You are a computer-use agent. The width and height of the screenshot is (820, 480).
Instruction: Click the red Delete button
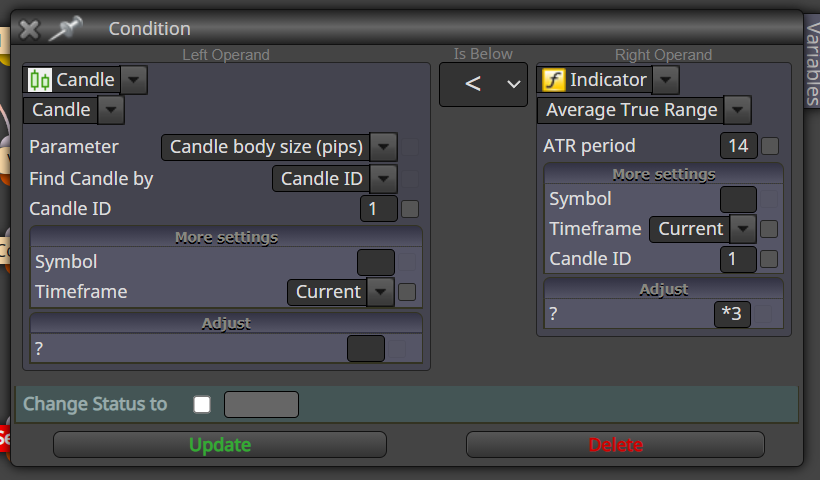(615, 444)
